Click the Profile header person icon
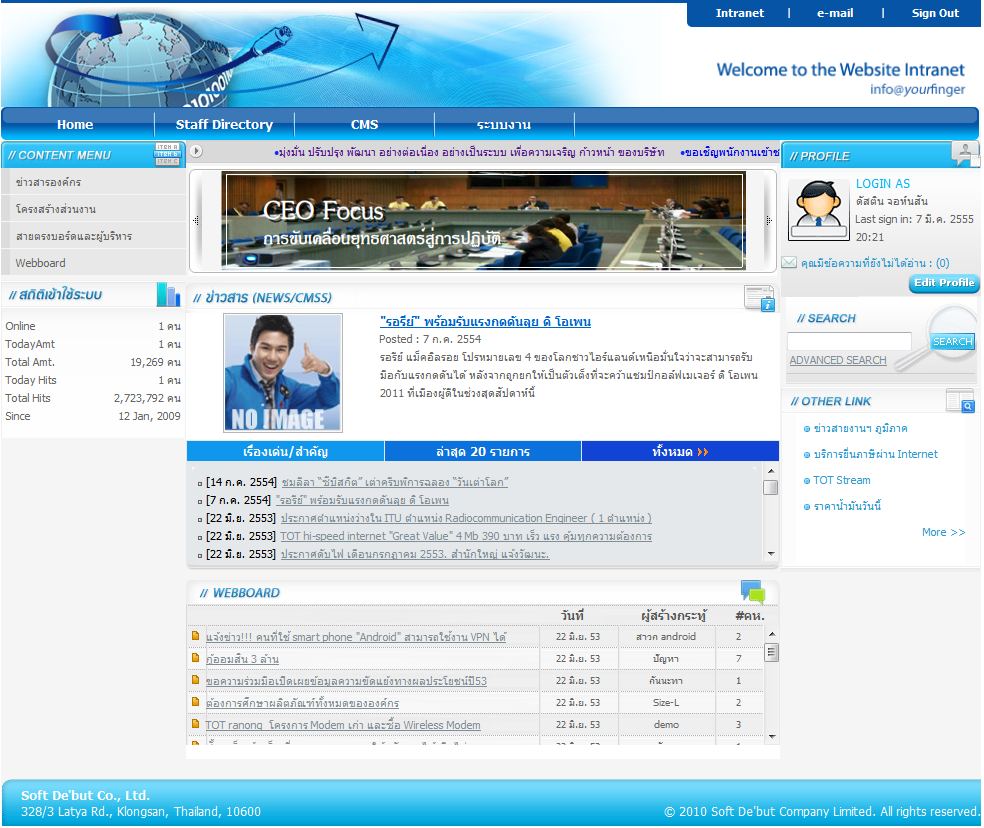The height and width of the screenshot is (828, 984). click(x=965, y=153)
